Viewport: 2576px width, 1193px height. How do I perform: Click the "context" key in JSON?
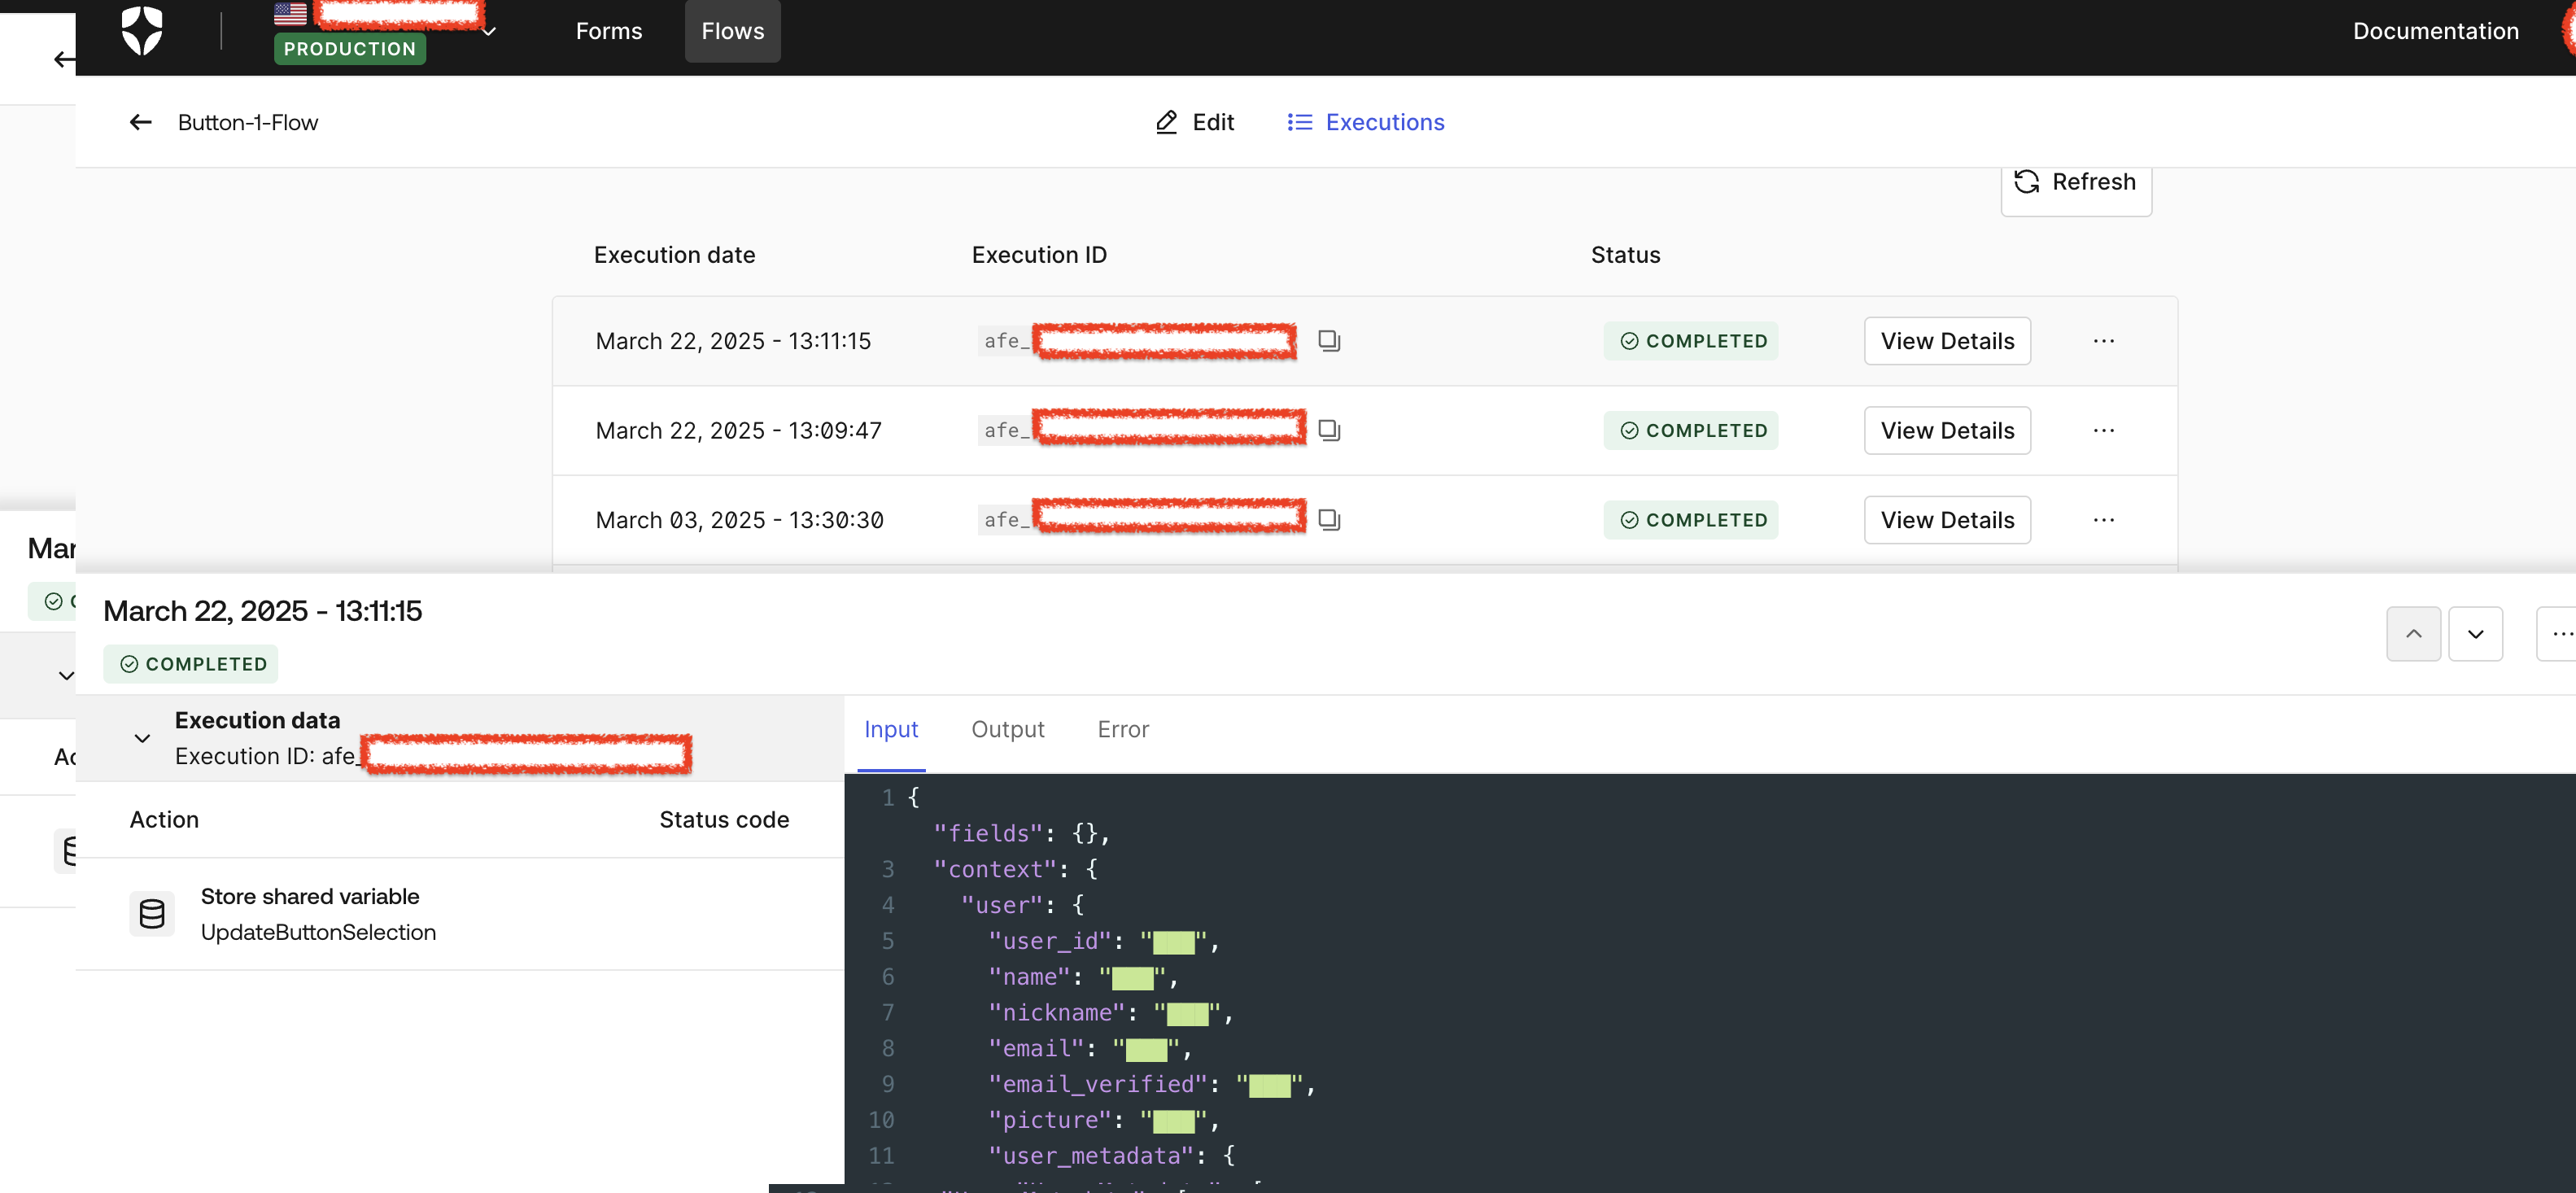pyautogui.click(x=994, y=869)
